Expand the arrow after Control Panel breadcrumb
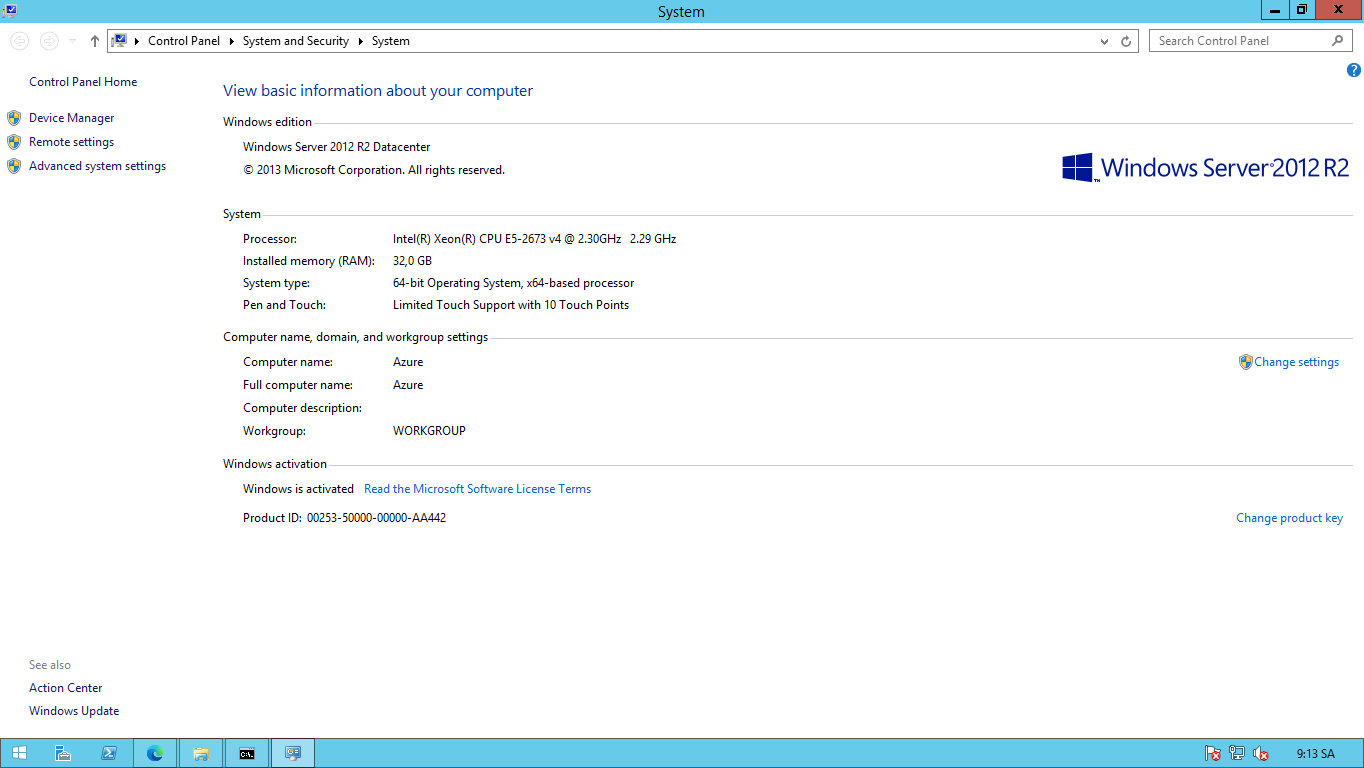Viewport: 1364px width, 768px height. pos(231,41)
